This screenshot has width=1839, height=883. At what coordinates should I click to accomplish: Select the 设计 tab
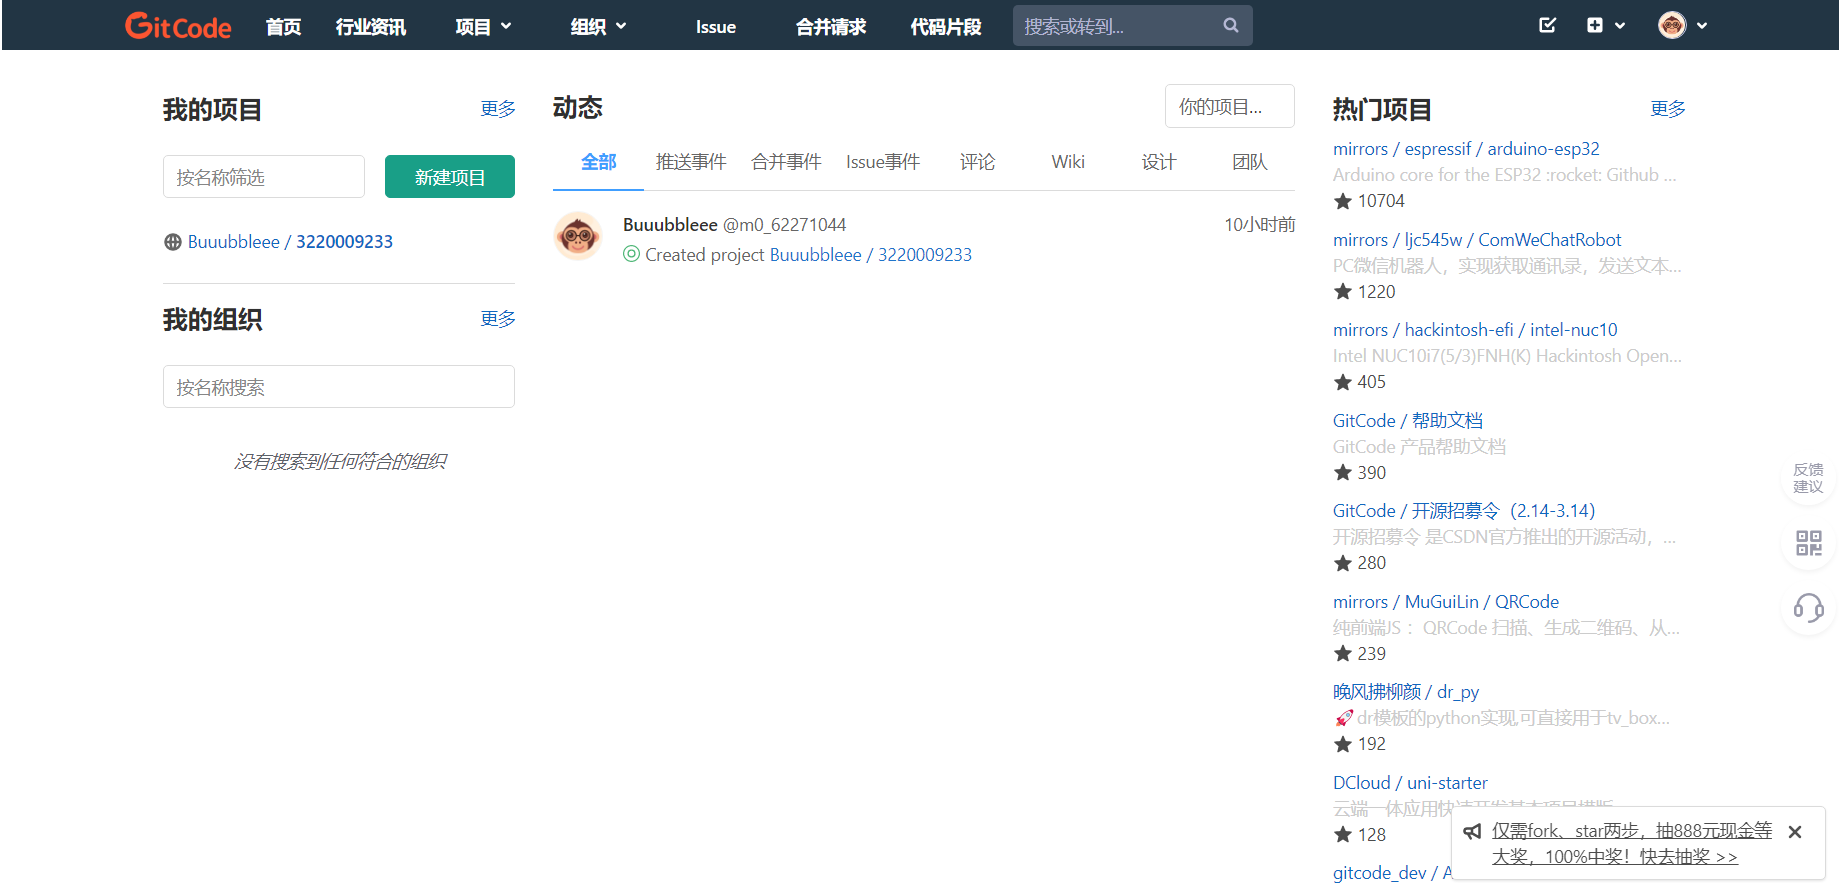point(1159,162)
